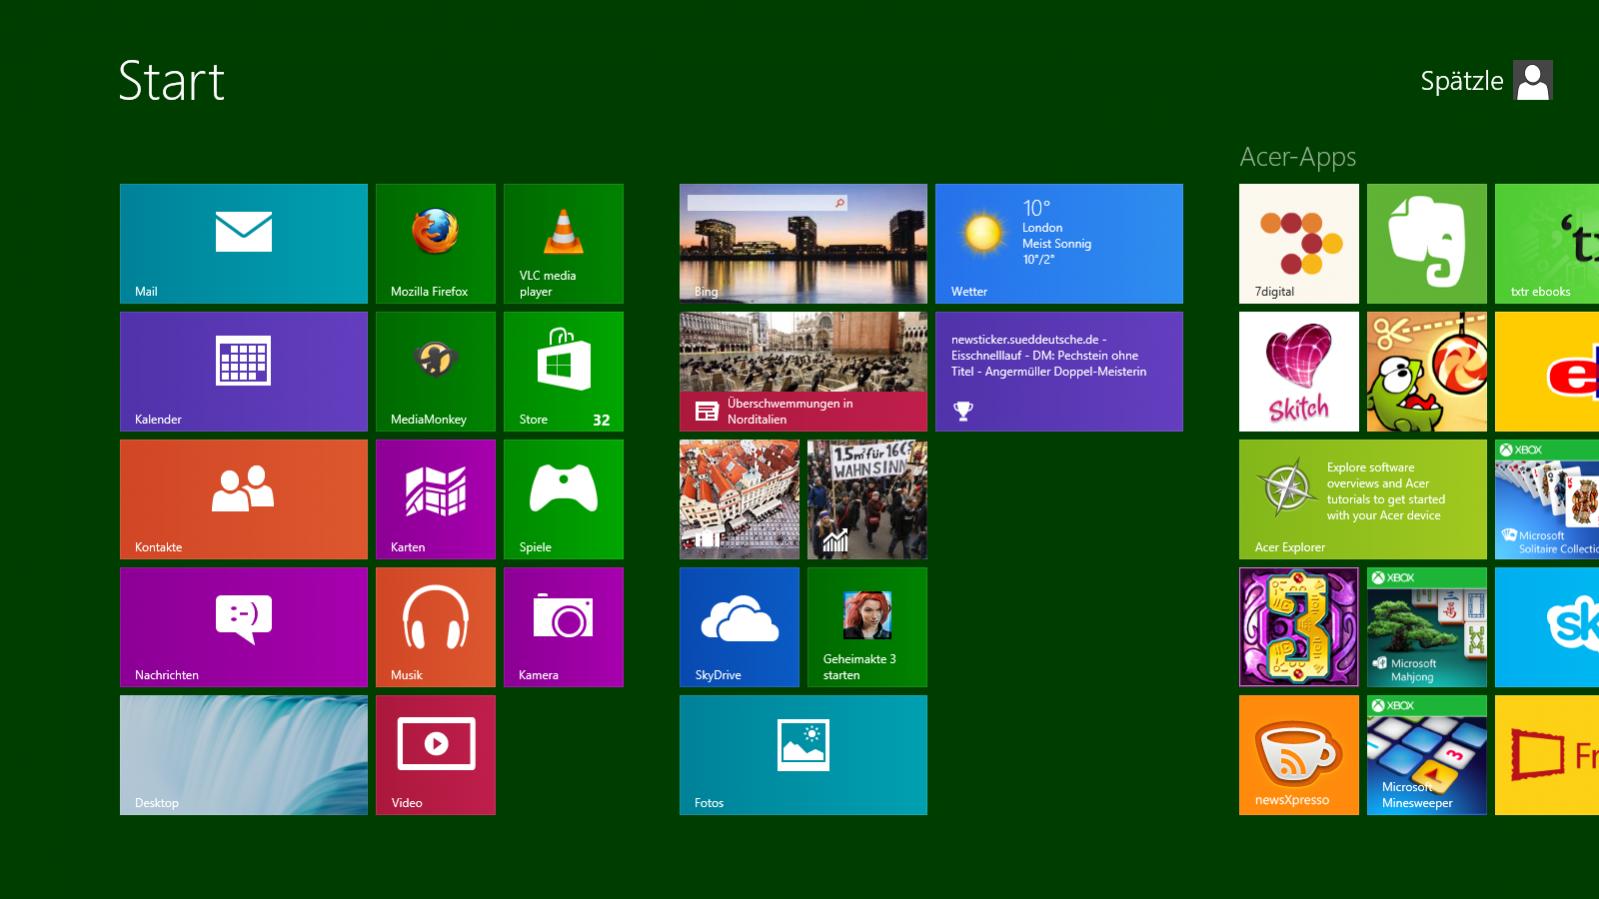
Task: Launch the Cut the Rope tile
Action: coord(1427,371)
